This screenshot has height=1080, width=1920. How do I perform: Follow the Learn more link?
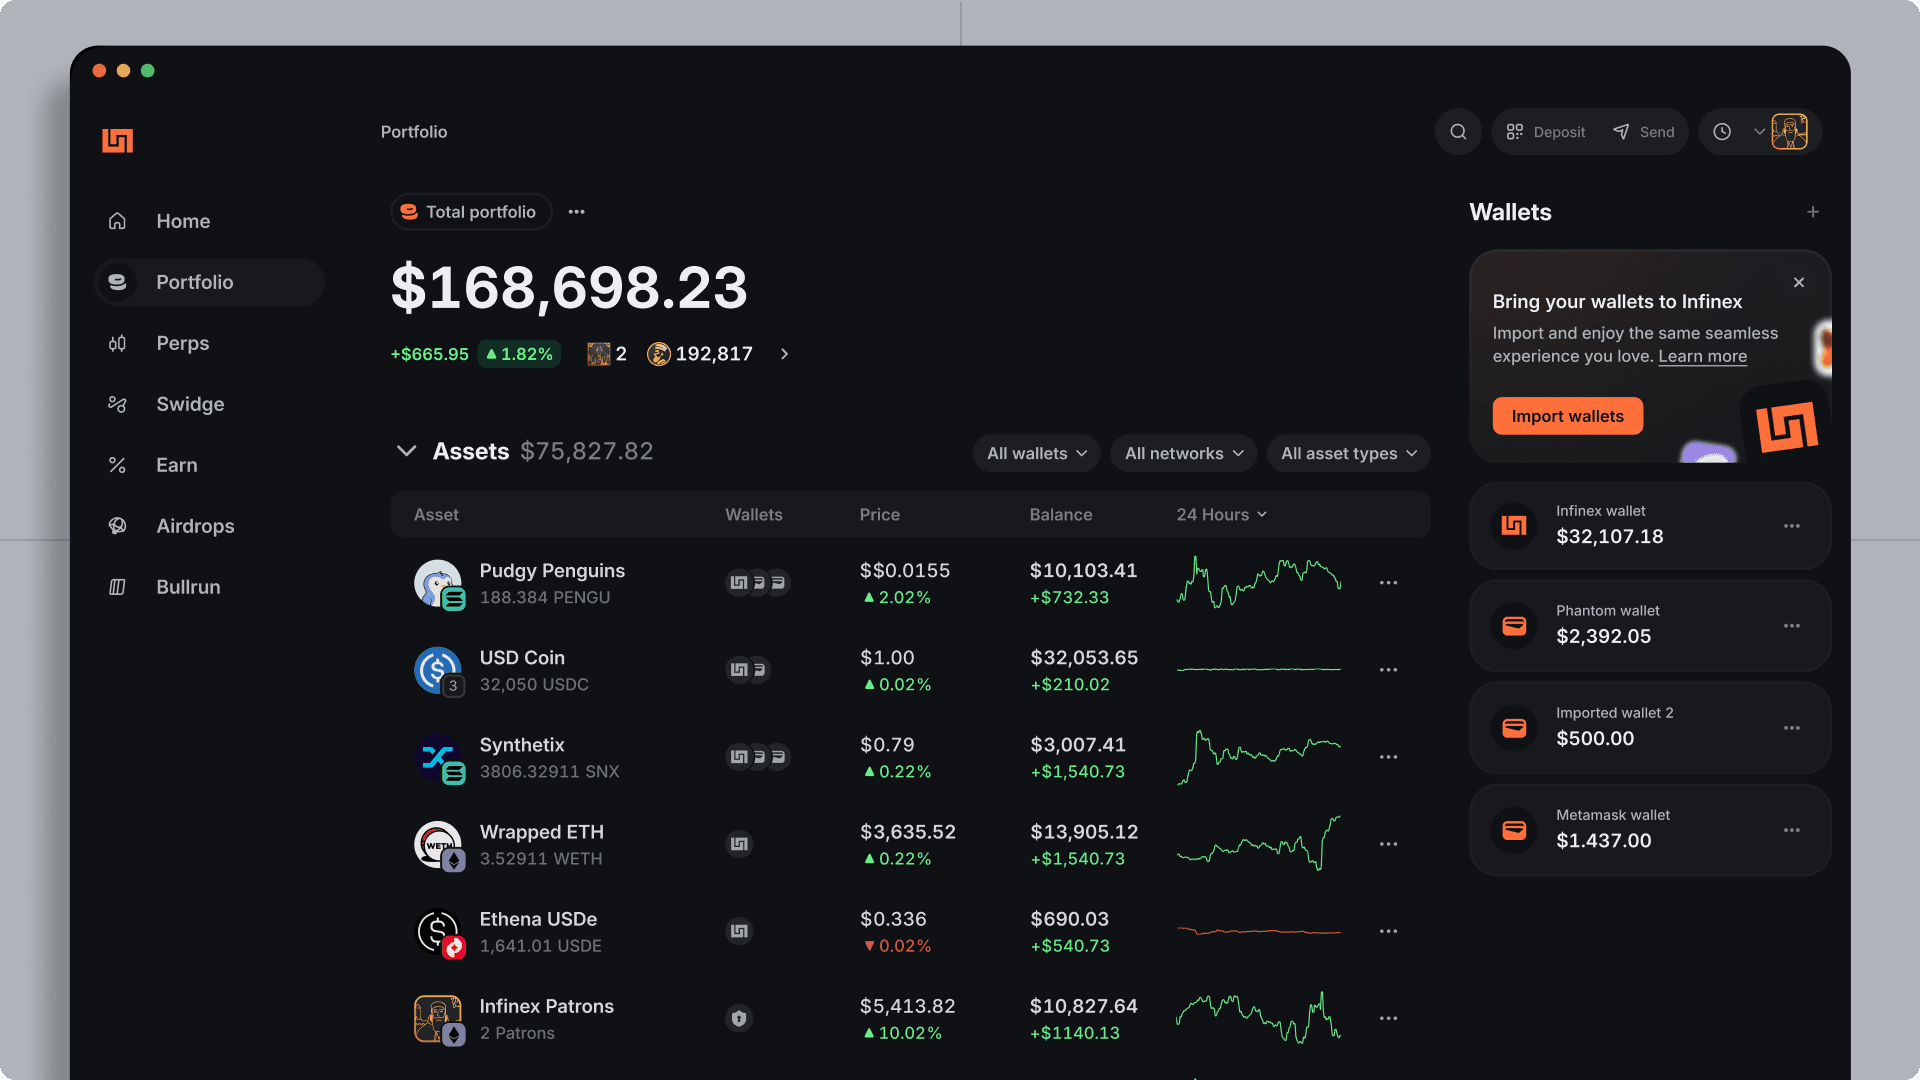1702,357
